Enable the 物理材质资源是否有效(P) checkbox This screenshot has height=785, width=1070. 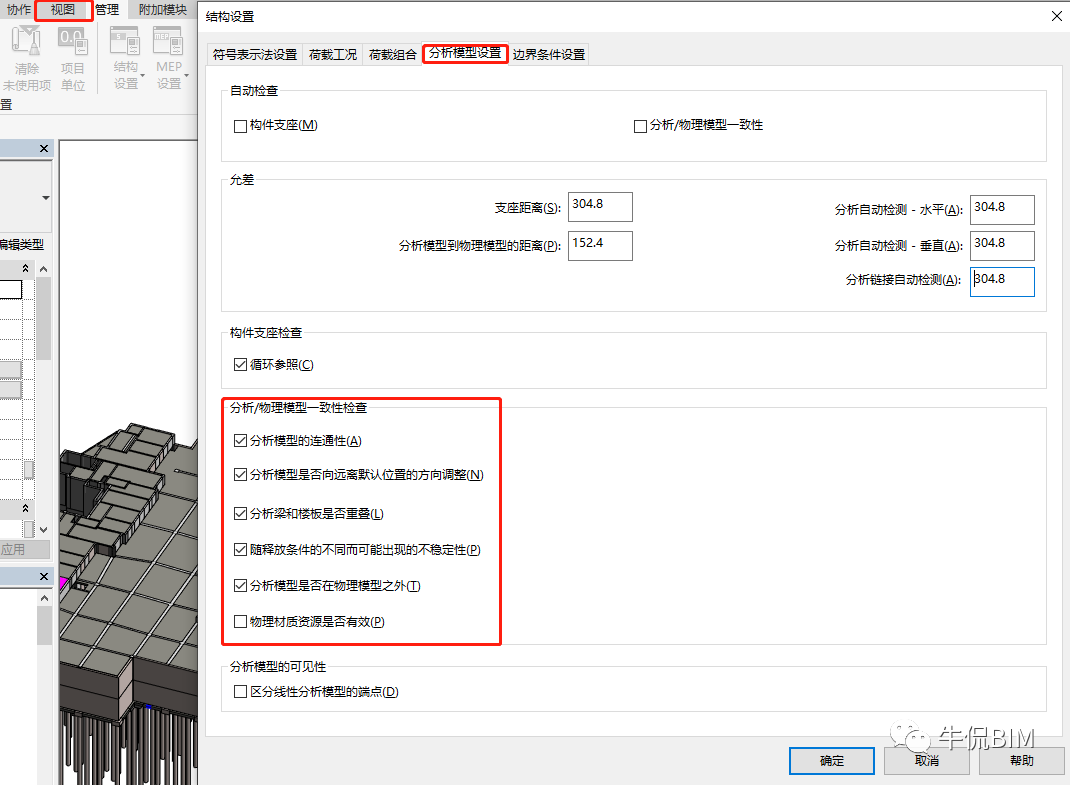[241, 621]
